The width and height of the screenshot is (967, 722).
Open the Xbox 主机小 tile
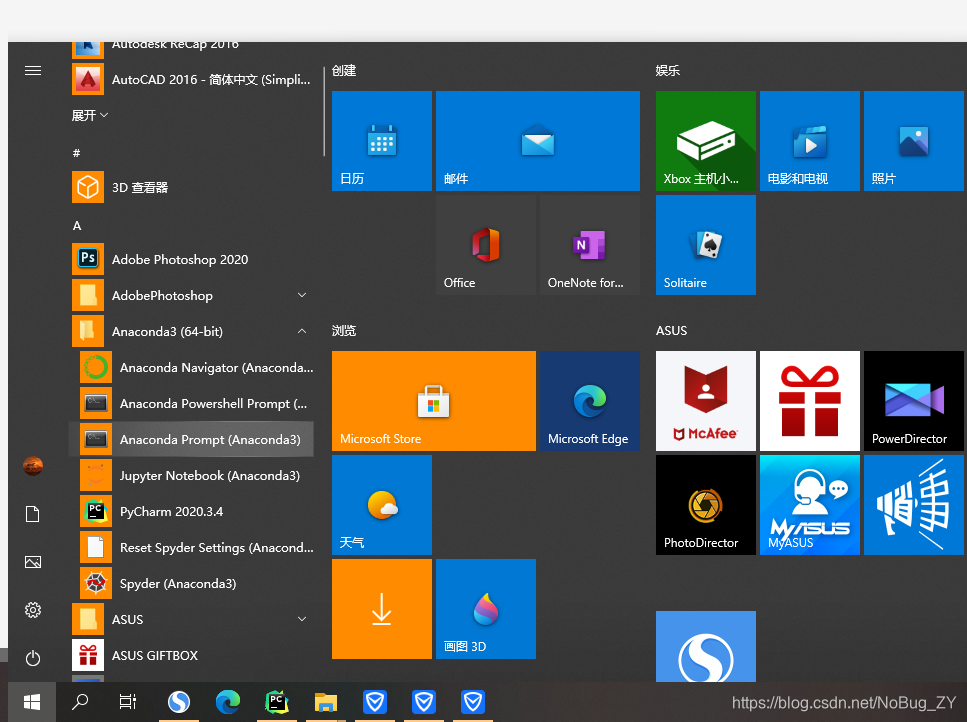pyautogui.click(x=706, y=141)
